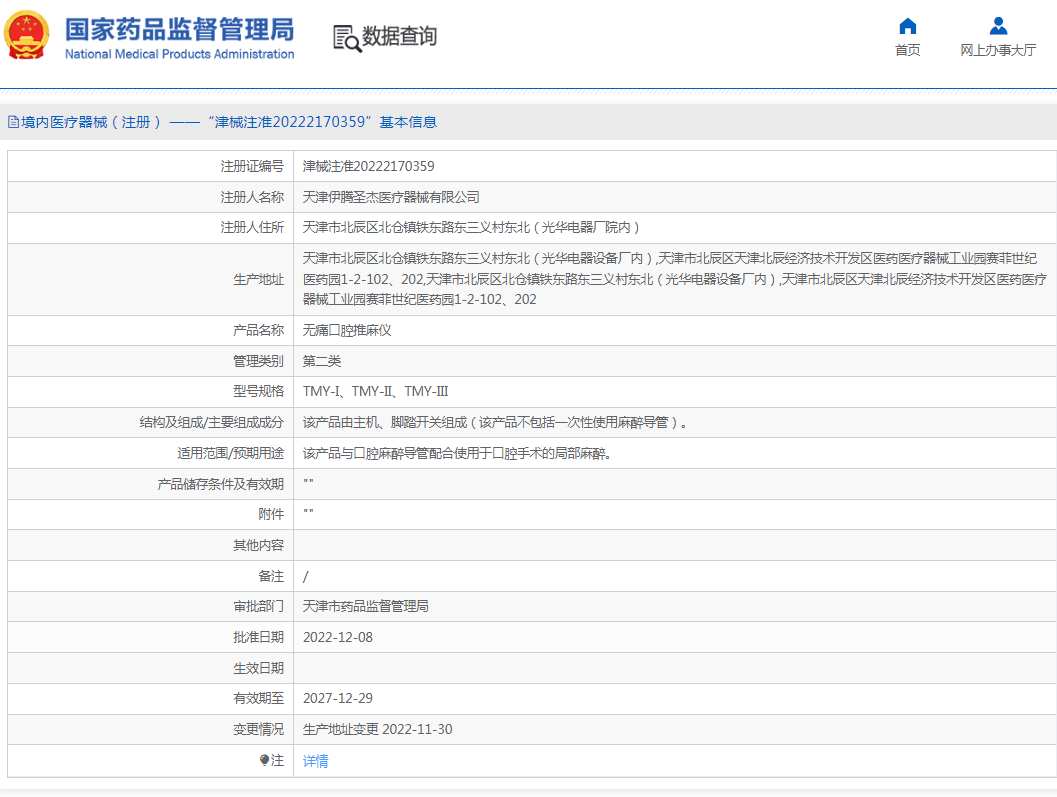
Task: Click the 变更情况 row label
Action: [x=259, y=730]
